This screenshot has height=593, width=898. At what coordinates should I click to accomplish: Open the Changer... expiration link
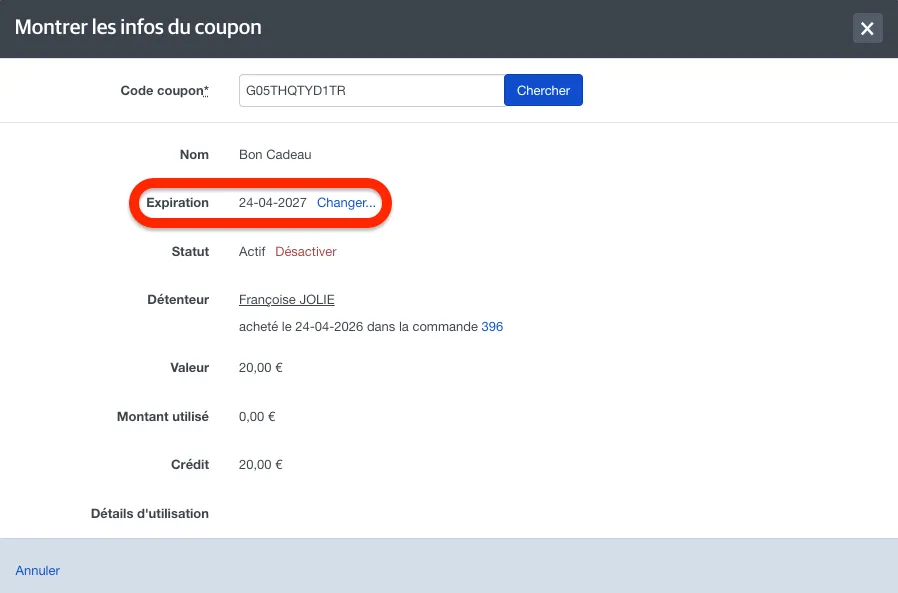[x=346, y=203]
